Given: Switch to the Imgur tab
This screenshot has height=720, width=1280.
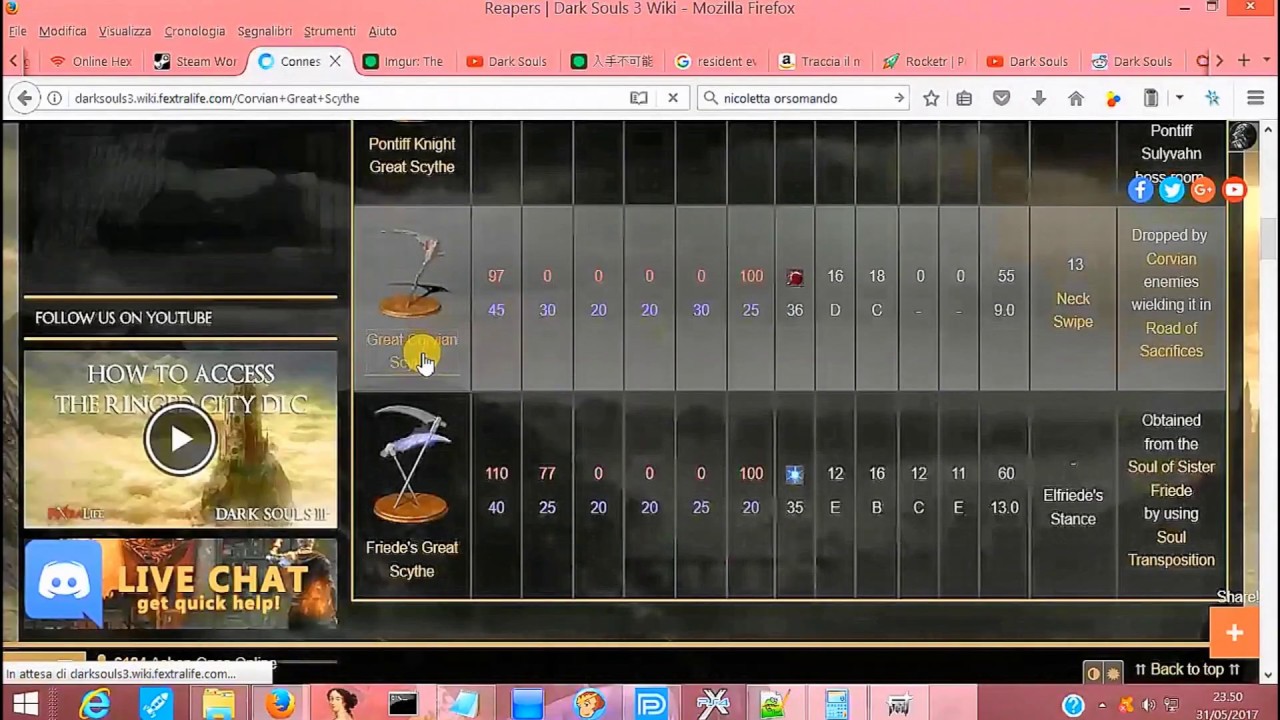Looking at the screenshot, I should tap(403, 61).
